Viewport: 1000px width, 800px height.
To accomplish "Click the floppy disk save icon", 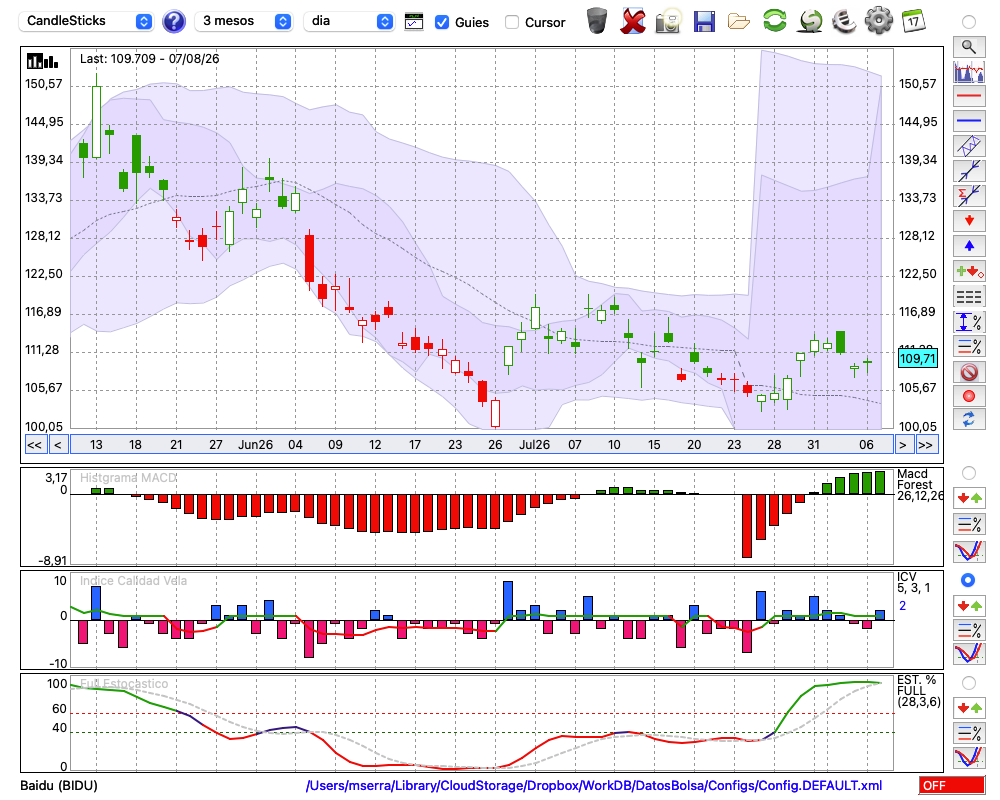I will point(704,21).
